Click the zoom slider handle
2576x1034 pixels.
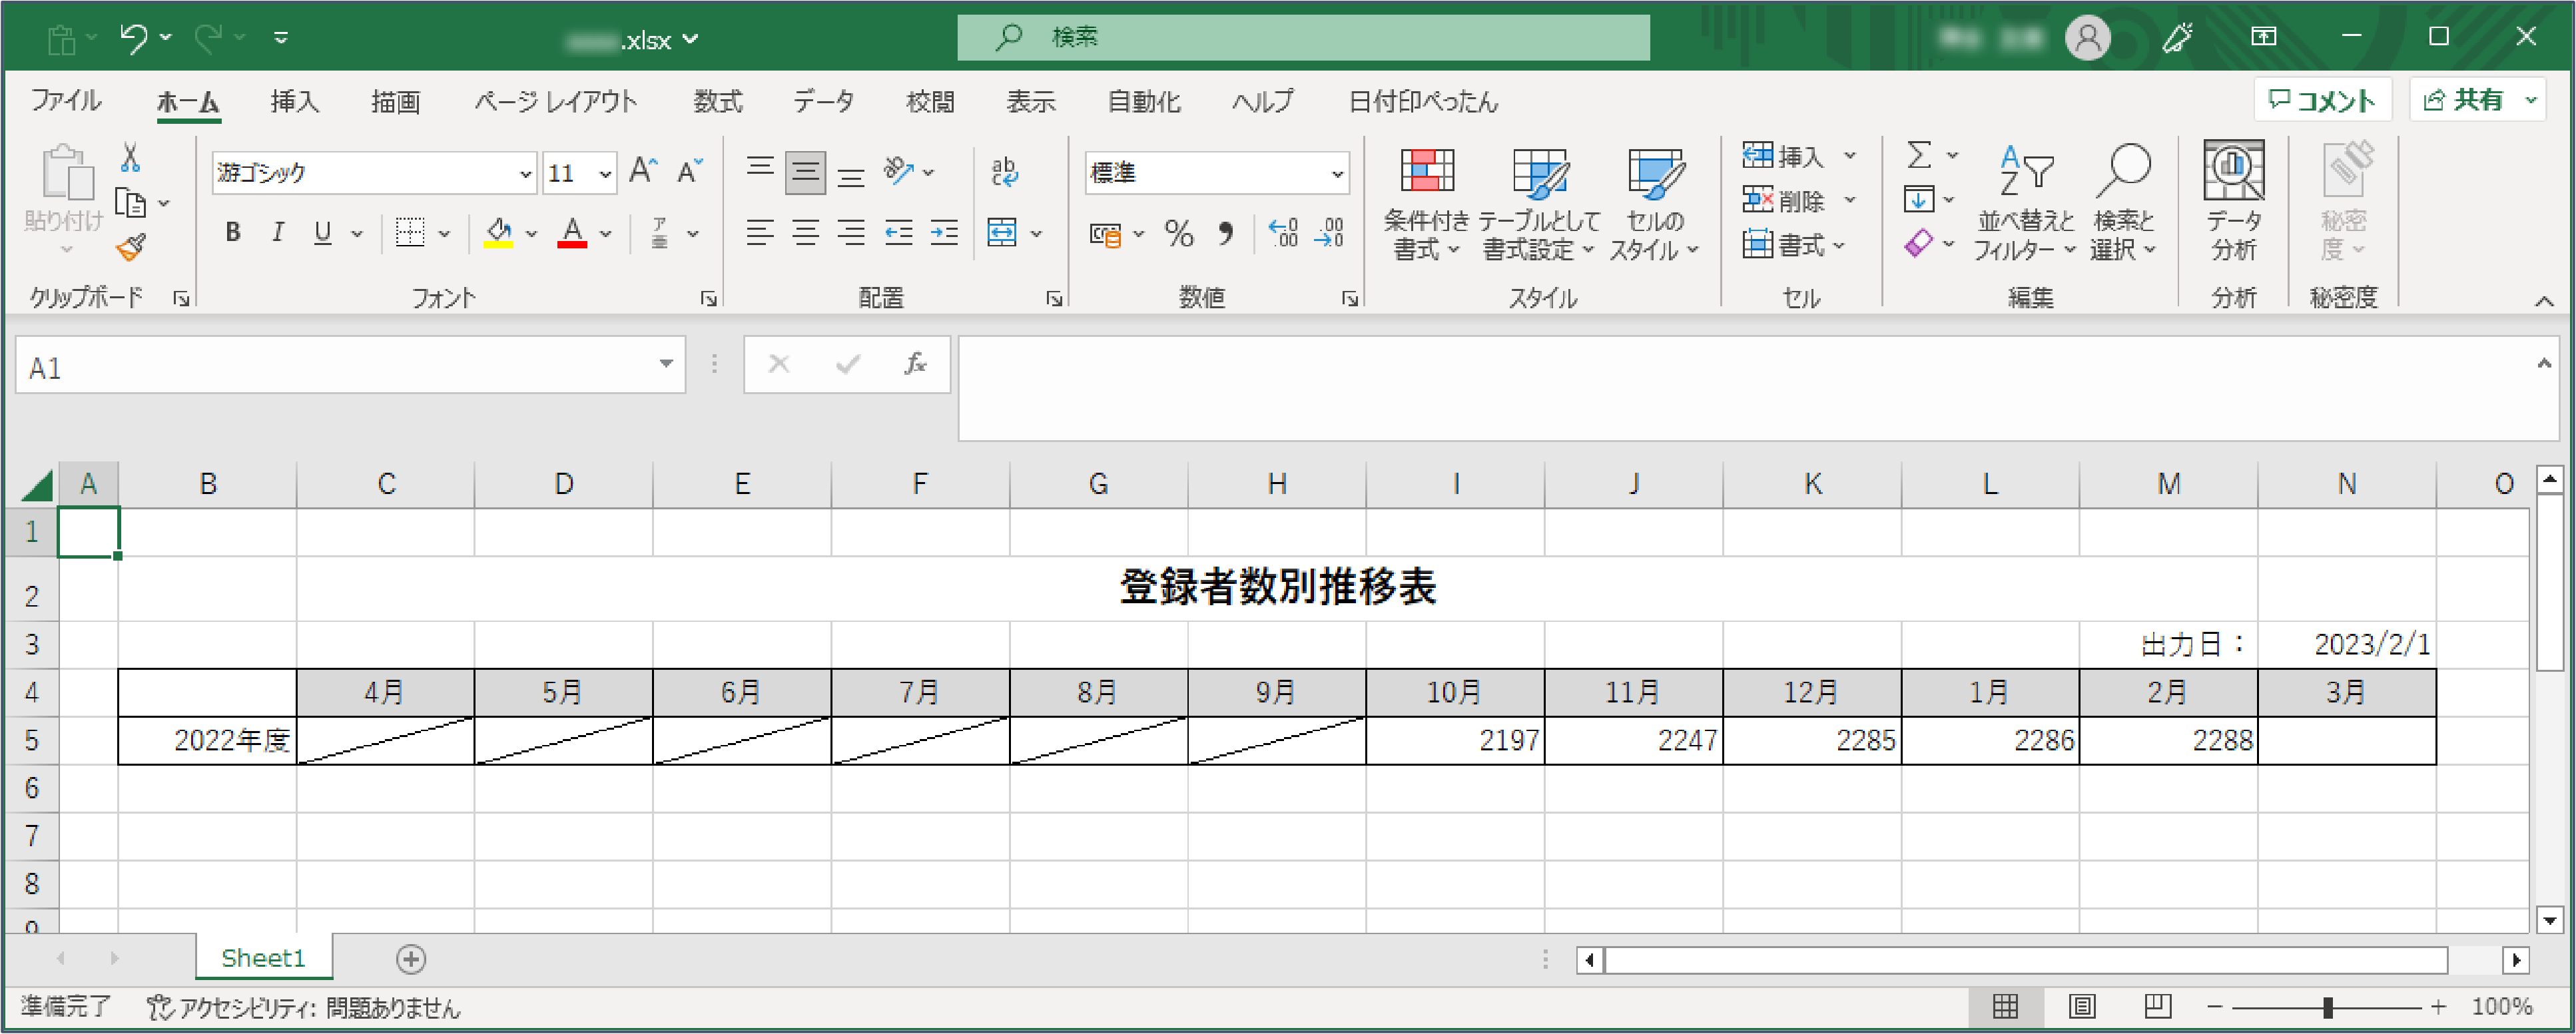(2328, 1007)
